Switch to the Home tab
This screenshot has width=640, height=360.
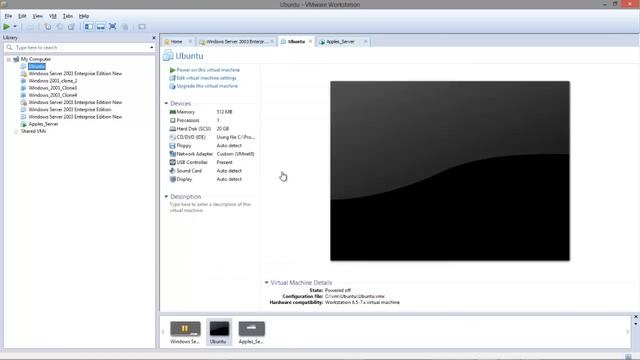tap(176, 42)
